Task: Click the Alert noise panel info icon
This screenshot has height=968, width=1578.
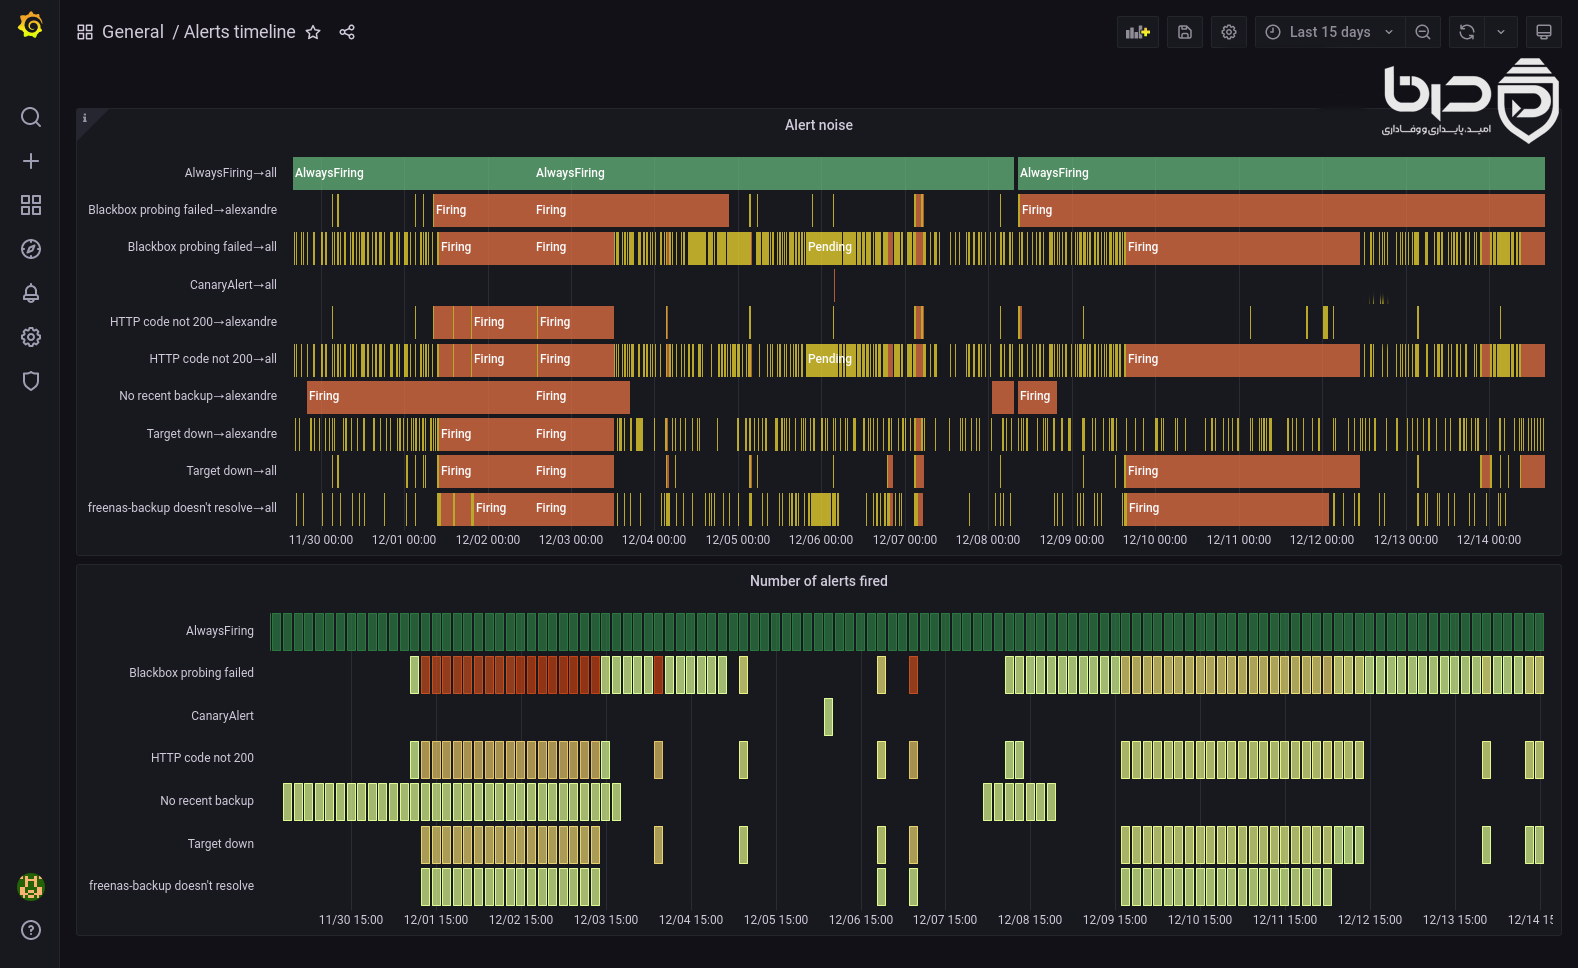Action: click(85, 118)
